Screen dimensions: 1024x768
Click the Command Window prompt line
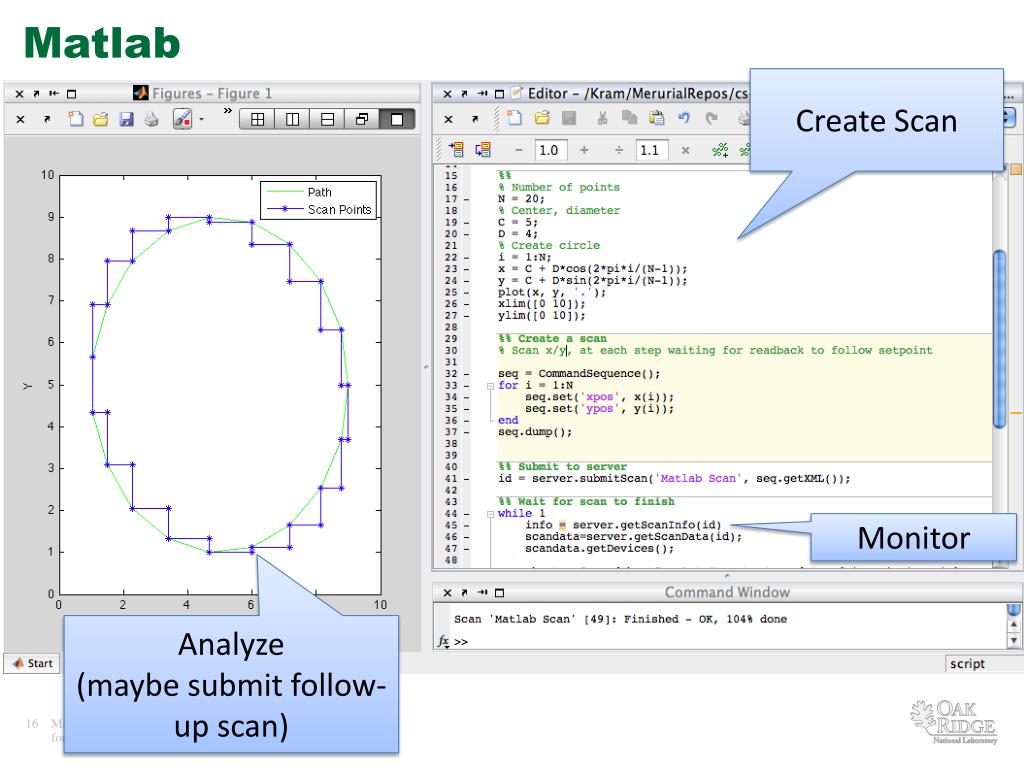[x=721, y=642]
